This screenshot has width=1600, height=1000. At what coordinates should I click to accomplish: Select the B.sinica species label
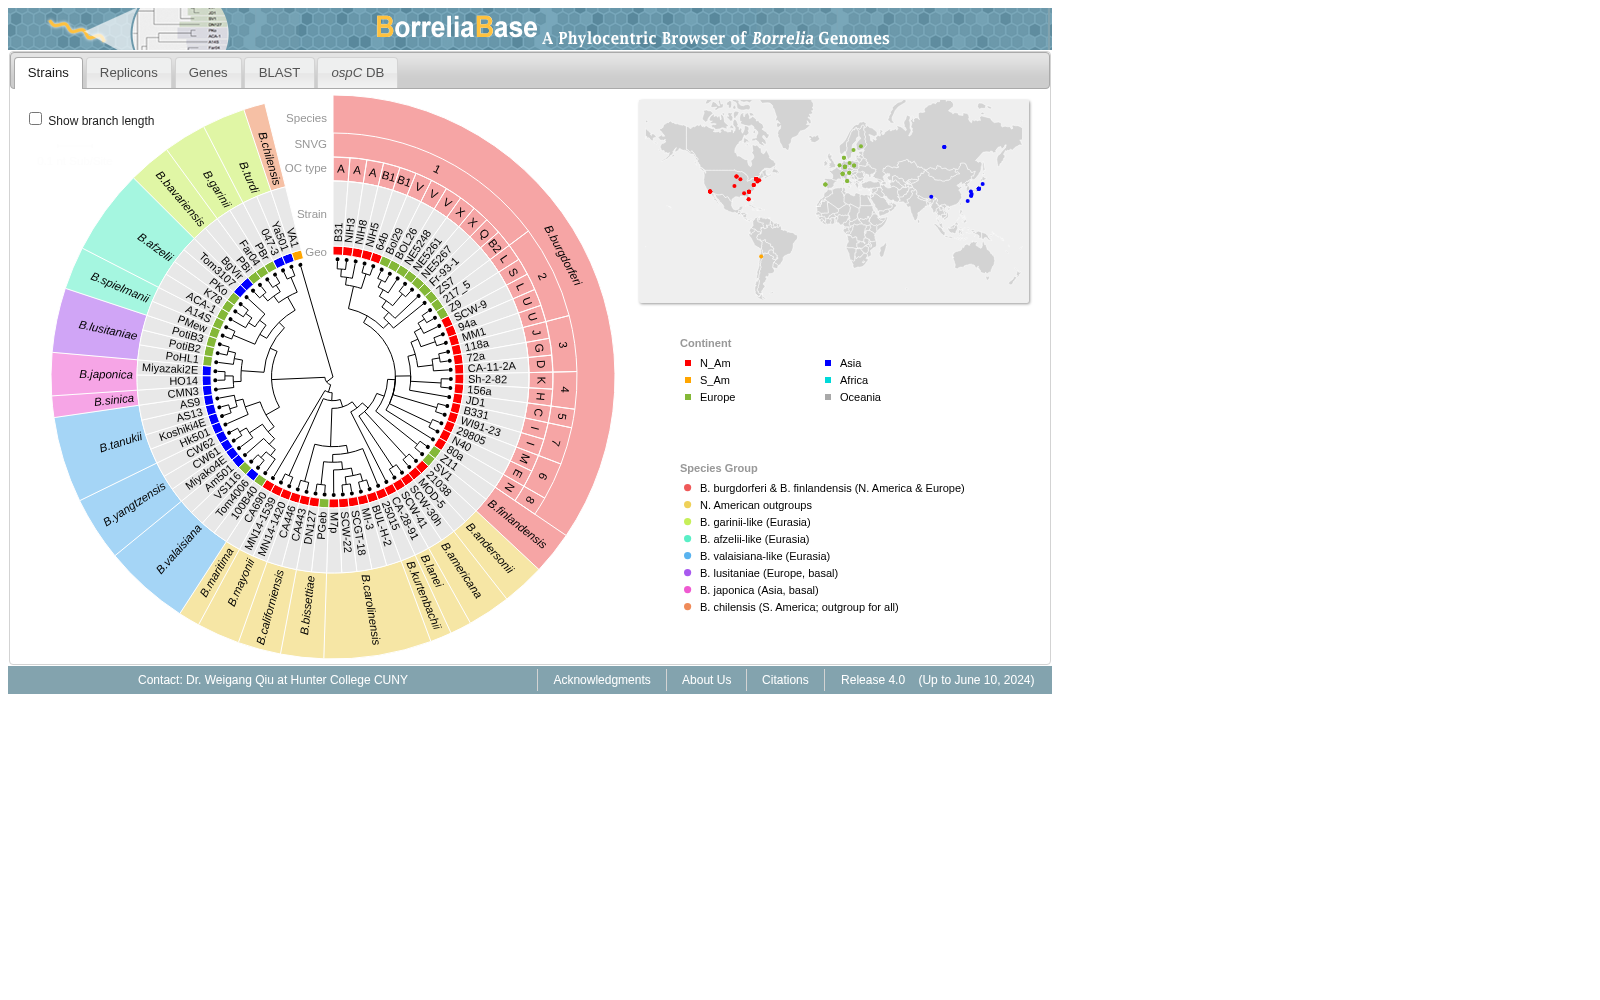tap(114, 401)
